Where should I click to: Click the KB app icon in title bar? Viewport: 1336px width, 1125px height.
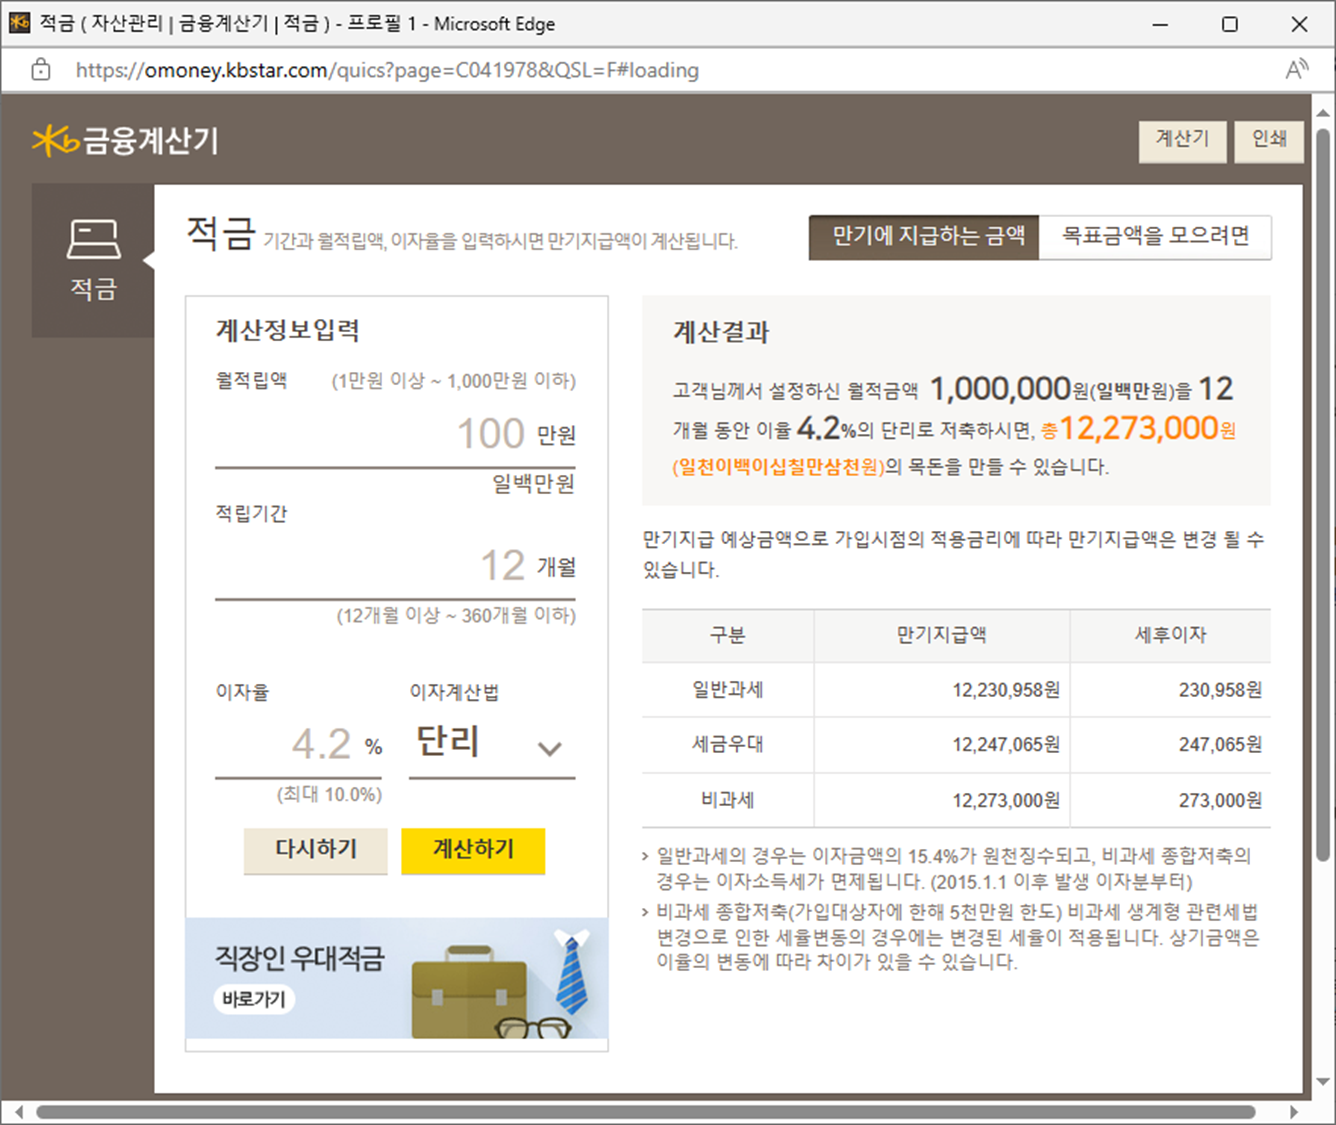point(19,22)
